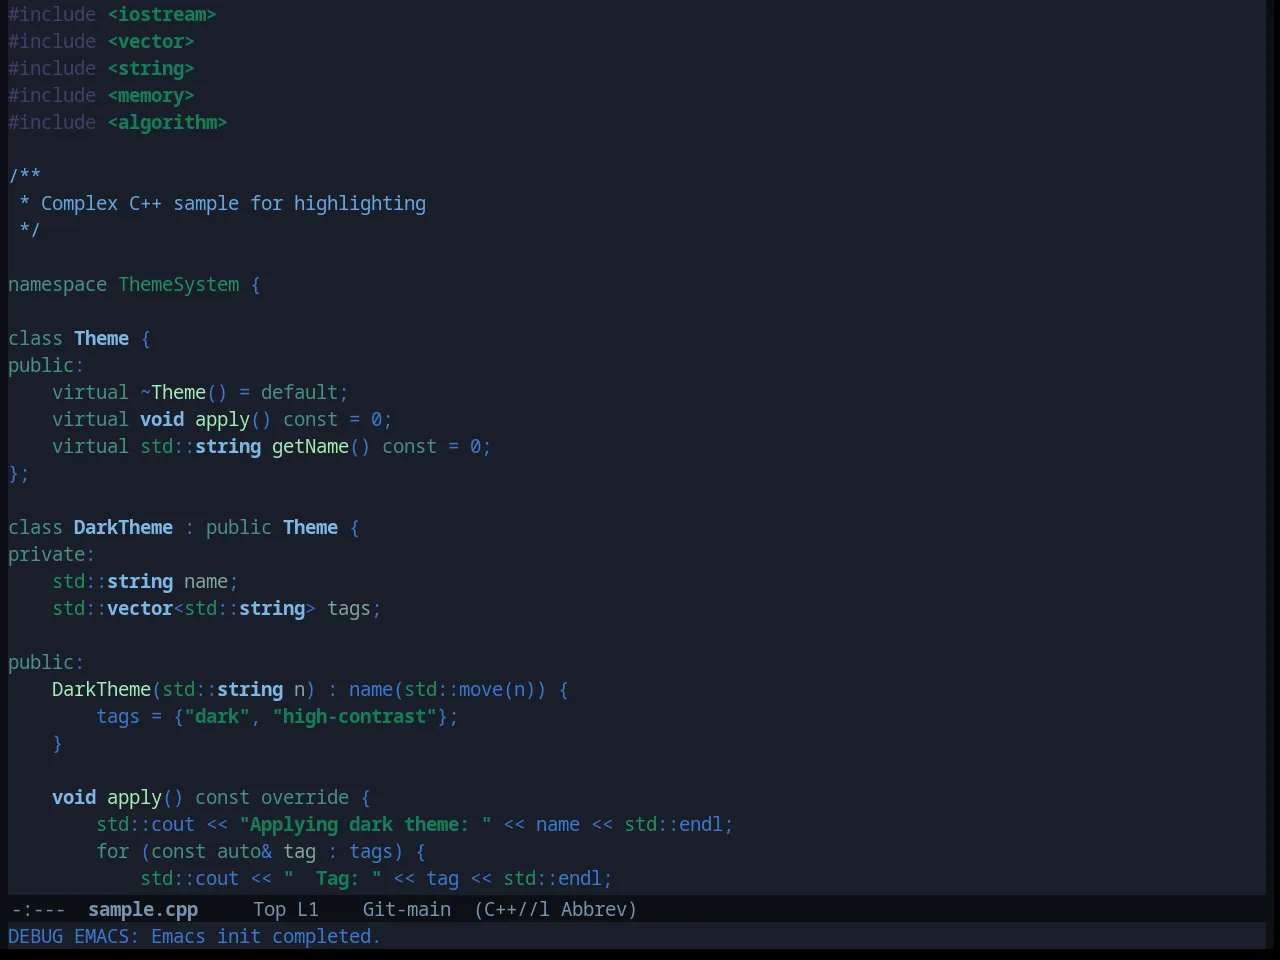Click 'name;' member in std::string name line

click(211, 581)
